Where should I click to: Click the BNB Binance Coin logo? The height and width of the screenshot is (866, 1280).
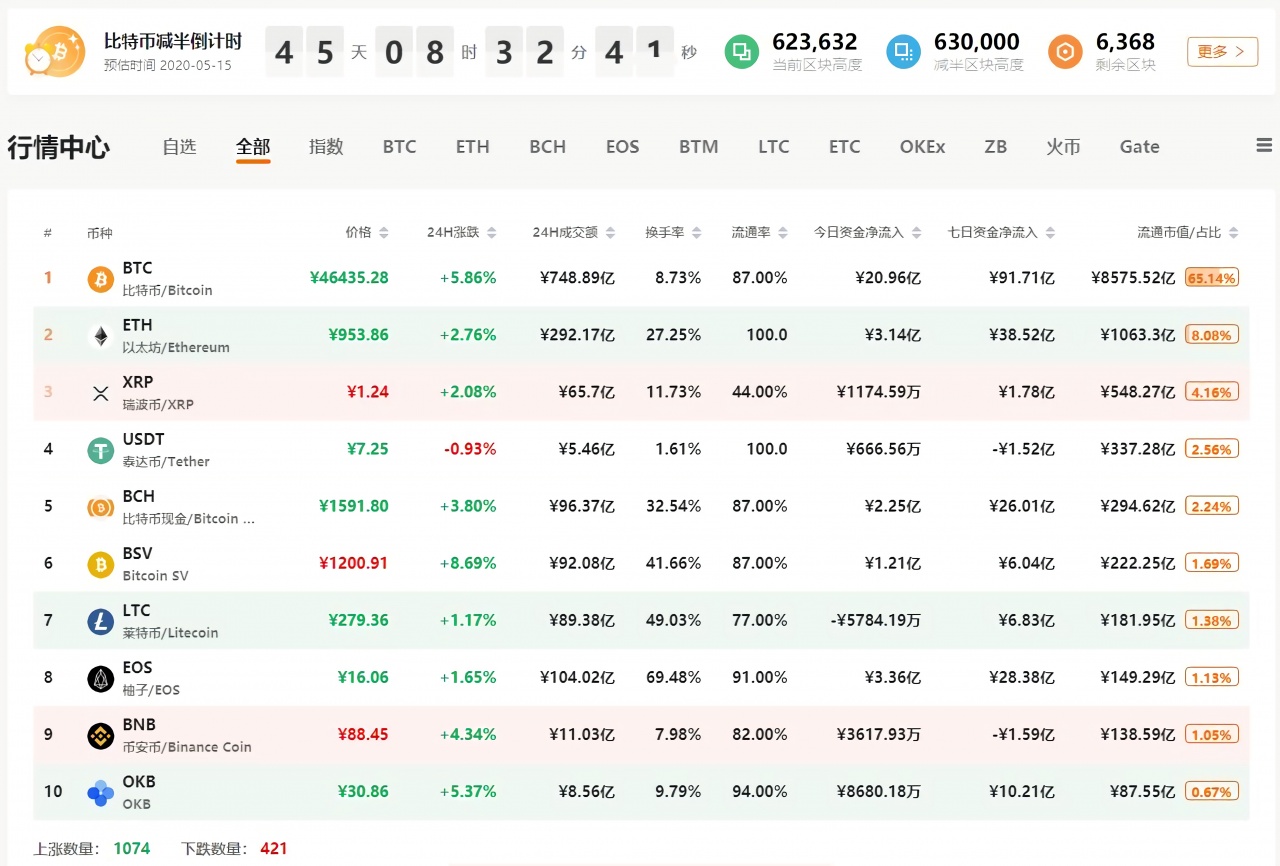100,736
